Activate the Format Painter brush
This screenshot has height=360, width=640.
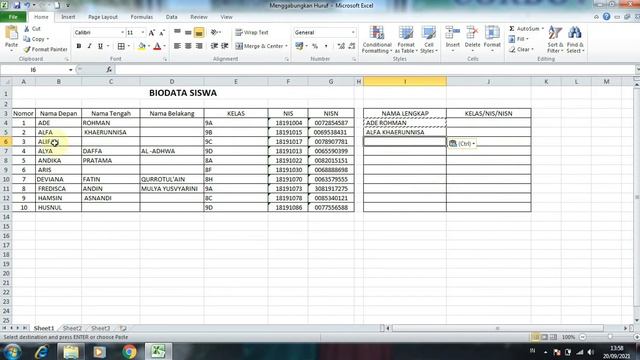27,49
